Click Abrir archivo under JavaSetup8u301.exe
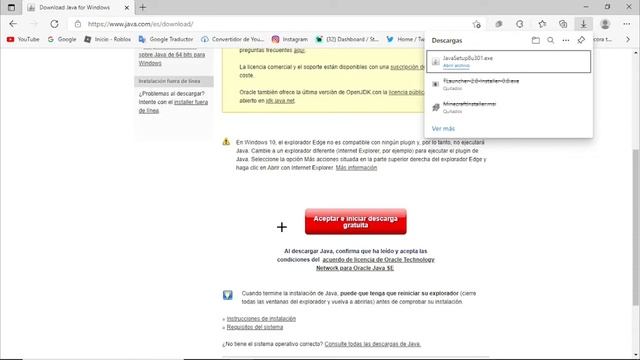640x360 pixels. tap(456, 66)
